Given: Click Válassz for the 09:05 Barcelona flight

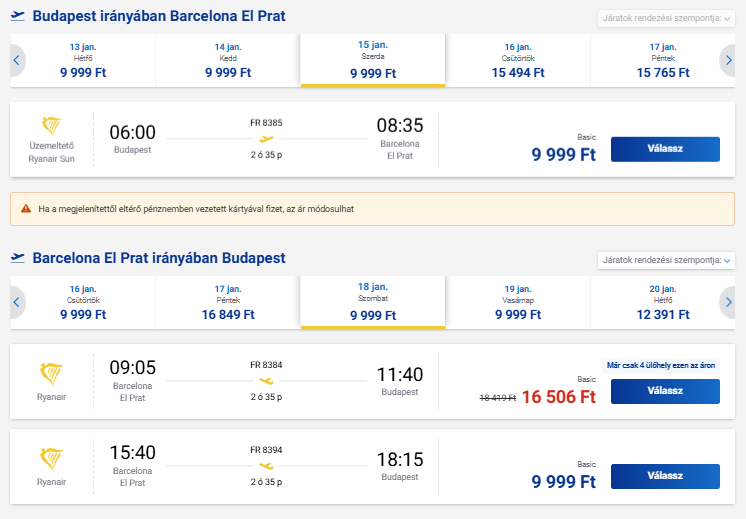Looking at the screenshot, I should click(665, 391).
